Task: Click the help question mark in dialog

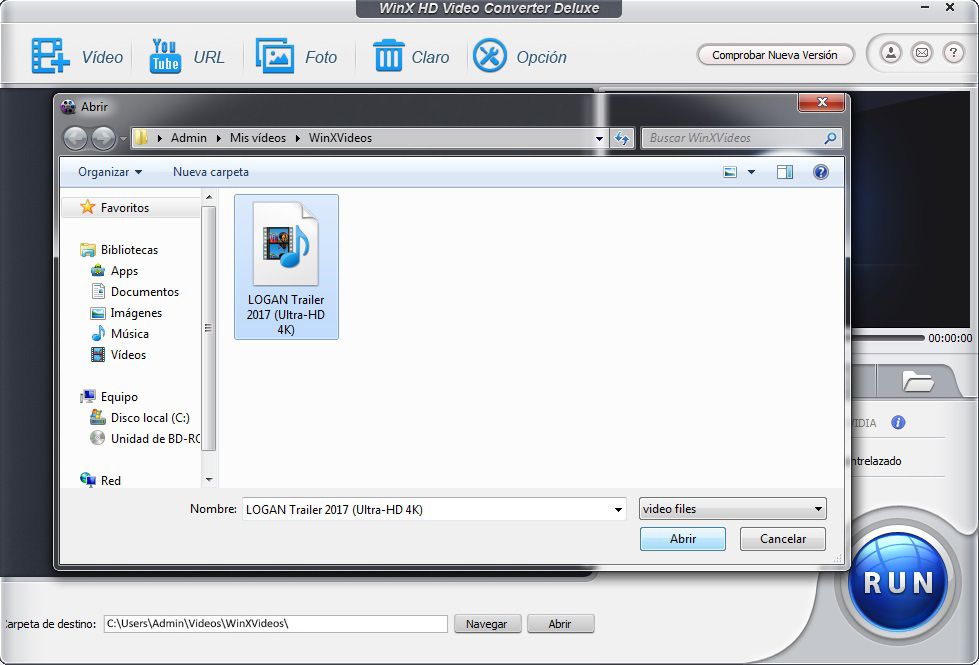Action: pos(821,172)
